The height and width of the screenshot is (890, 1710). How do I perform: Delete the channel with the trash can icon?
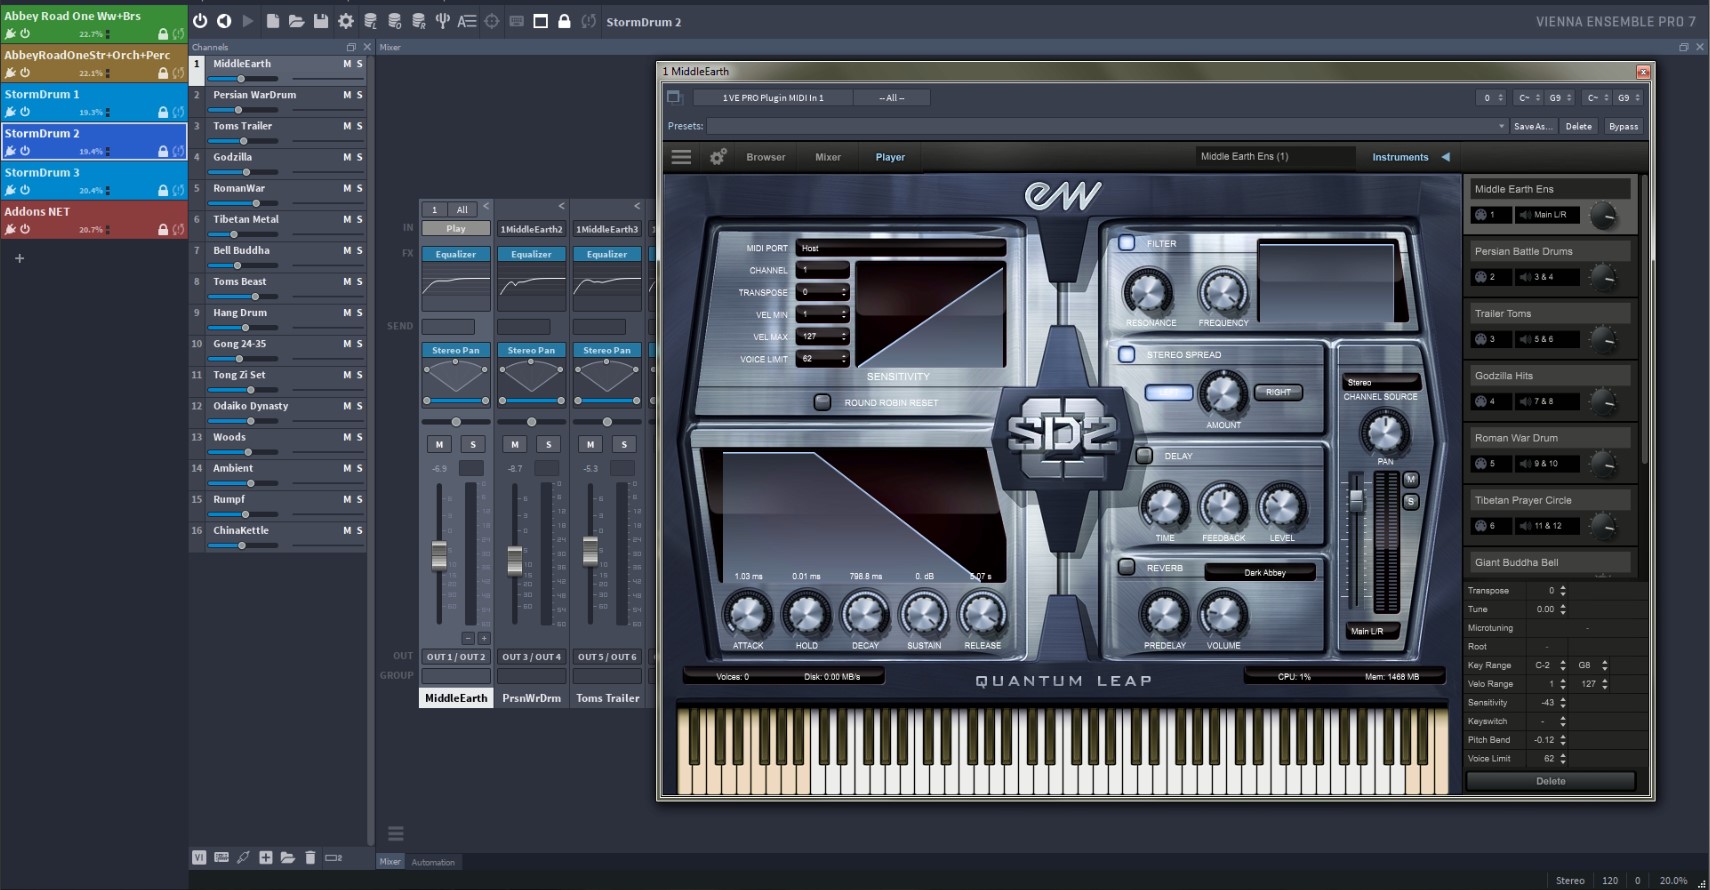tap(310, 857)
